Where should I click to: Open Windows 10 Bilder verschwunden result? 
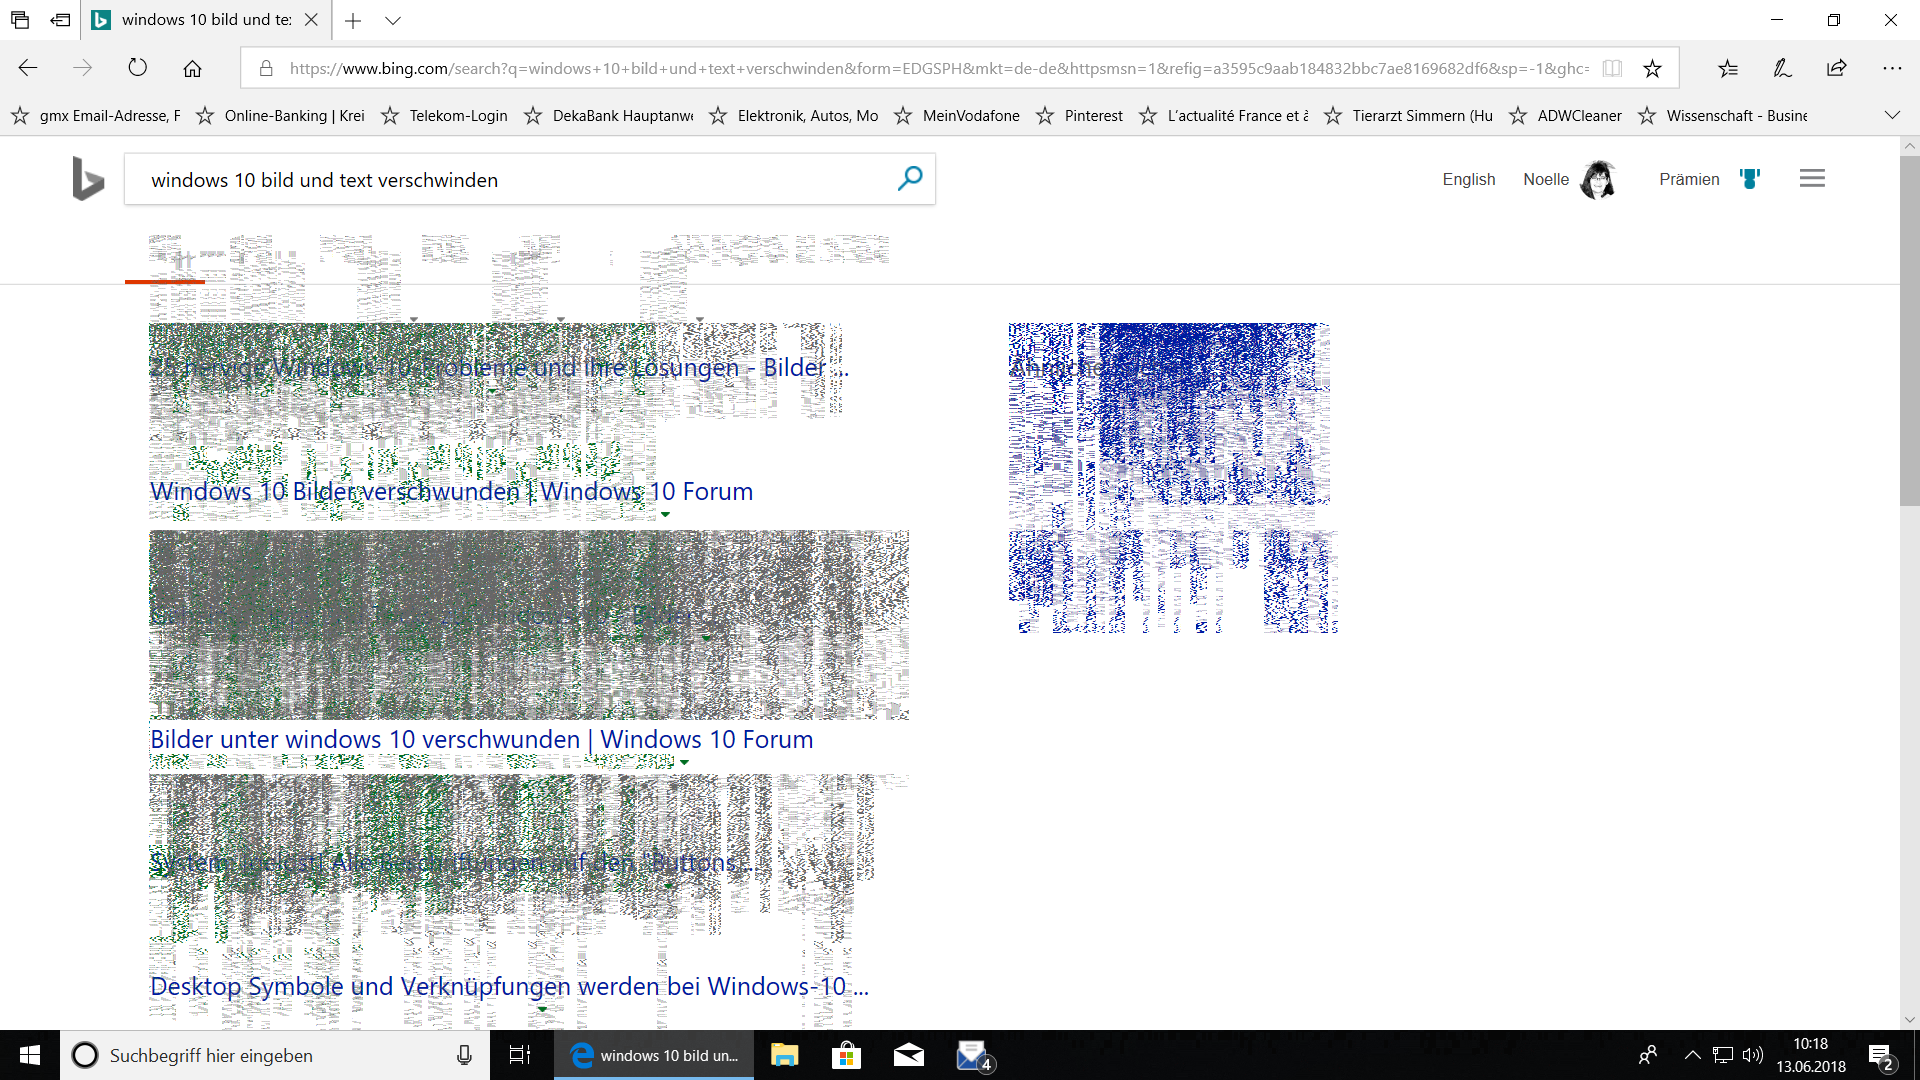click(x=451, y=491)
